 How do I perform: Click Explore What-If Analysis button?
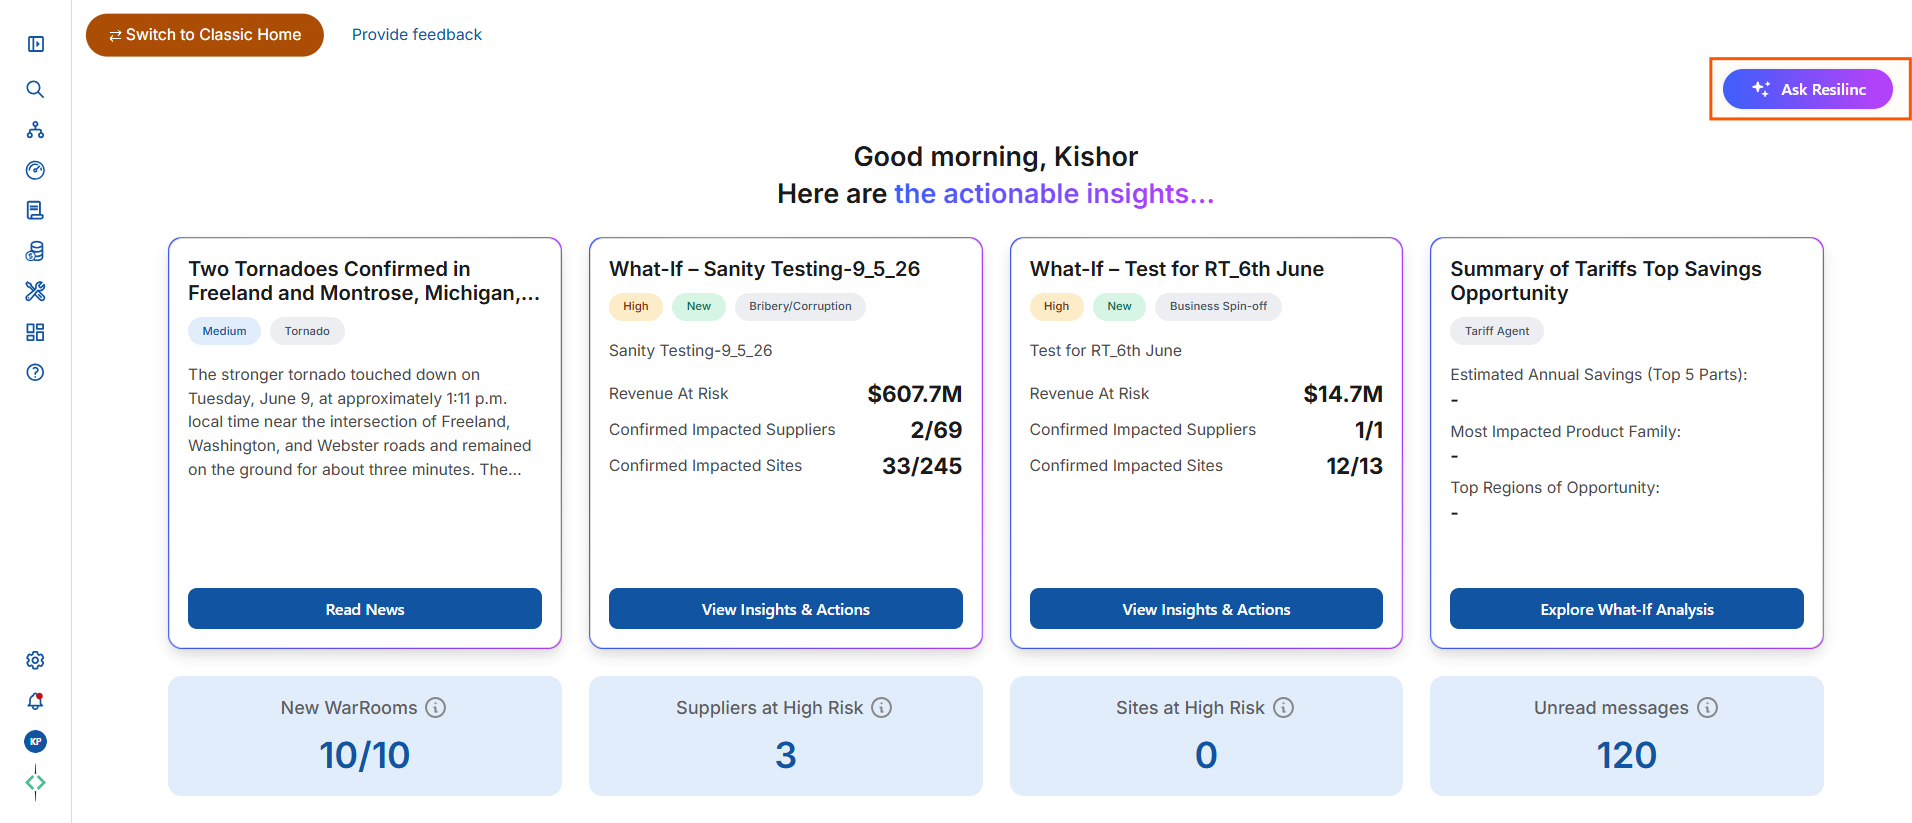(x=1627, y=609)
